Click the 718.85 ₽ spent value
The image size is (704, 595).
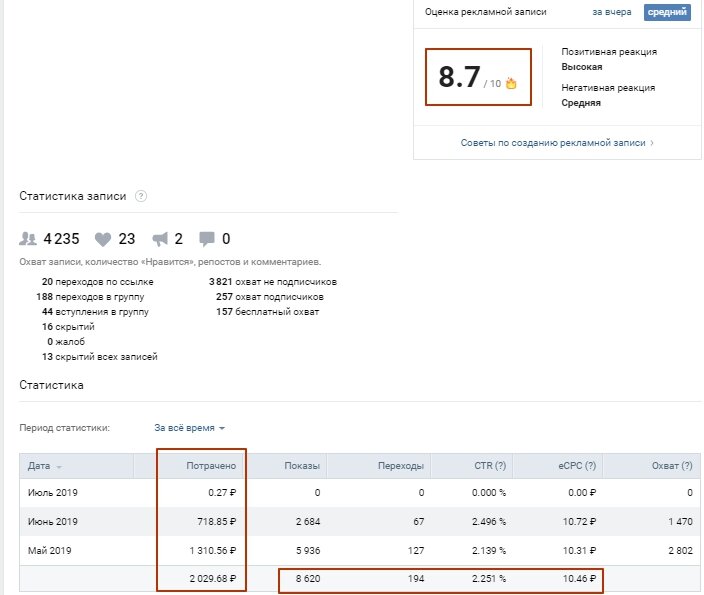point(217,522)
